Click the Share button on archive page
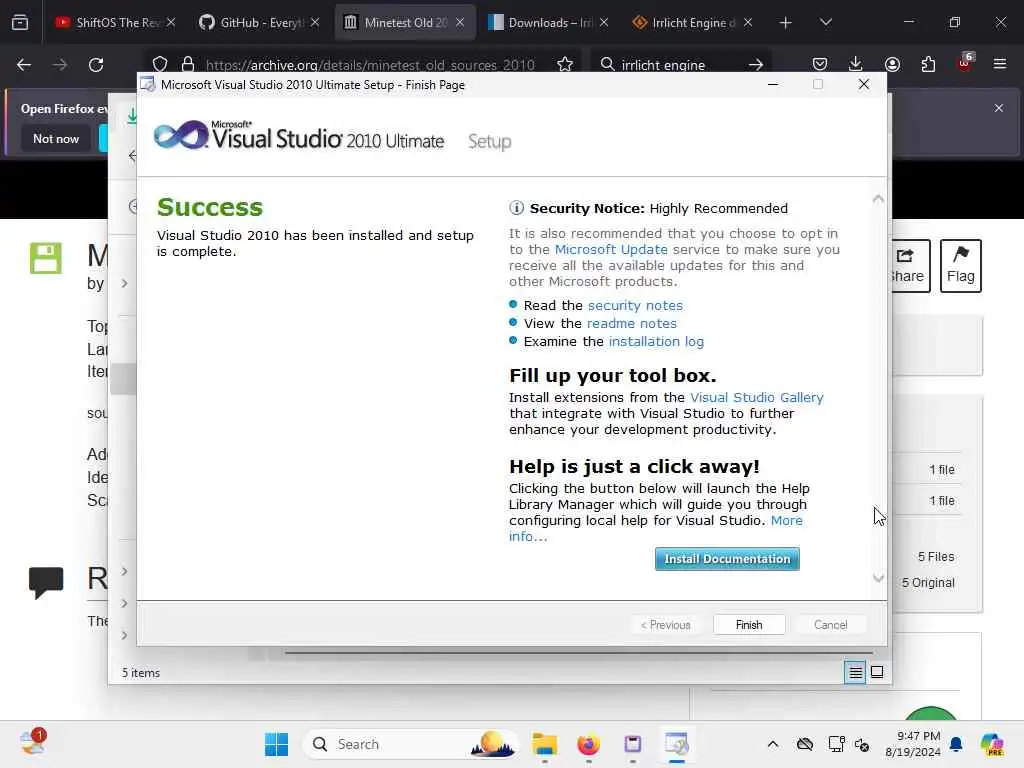Image resolution: width=1024 pixels, height=768 pixels. click(x=909, y=265)
